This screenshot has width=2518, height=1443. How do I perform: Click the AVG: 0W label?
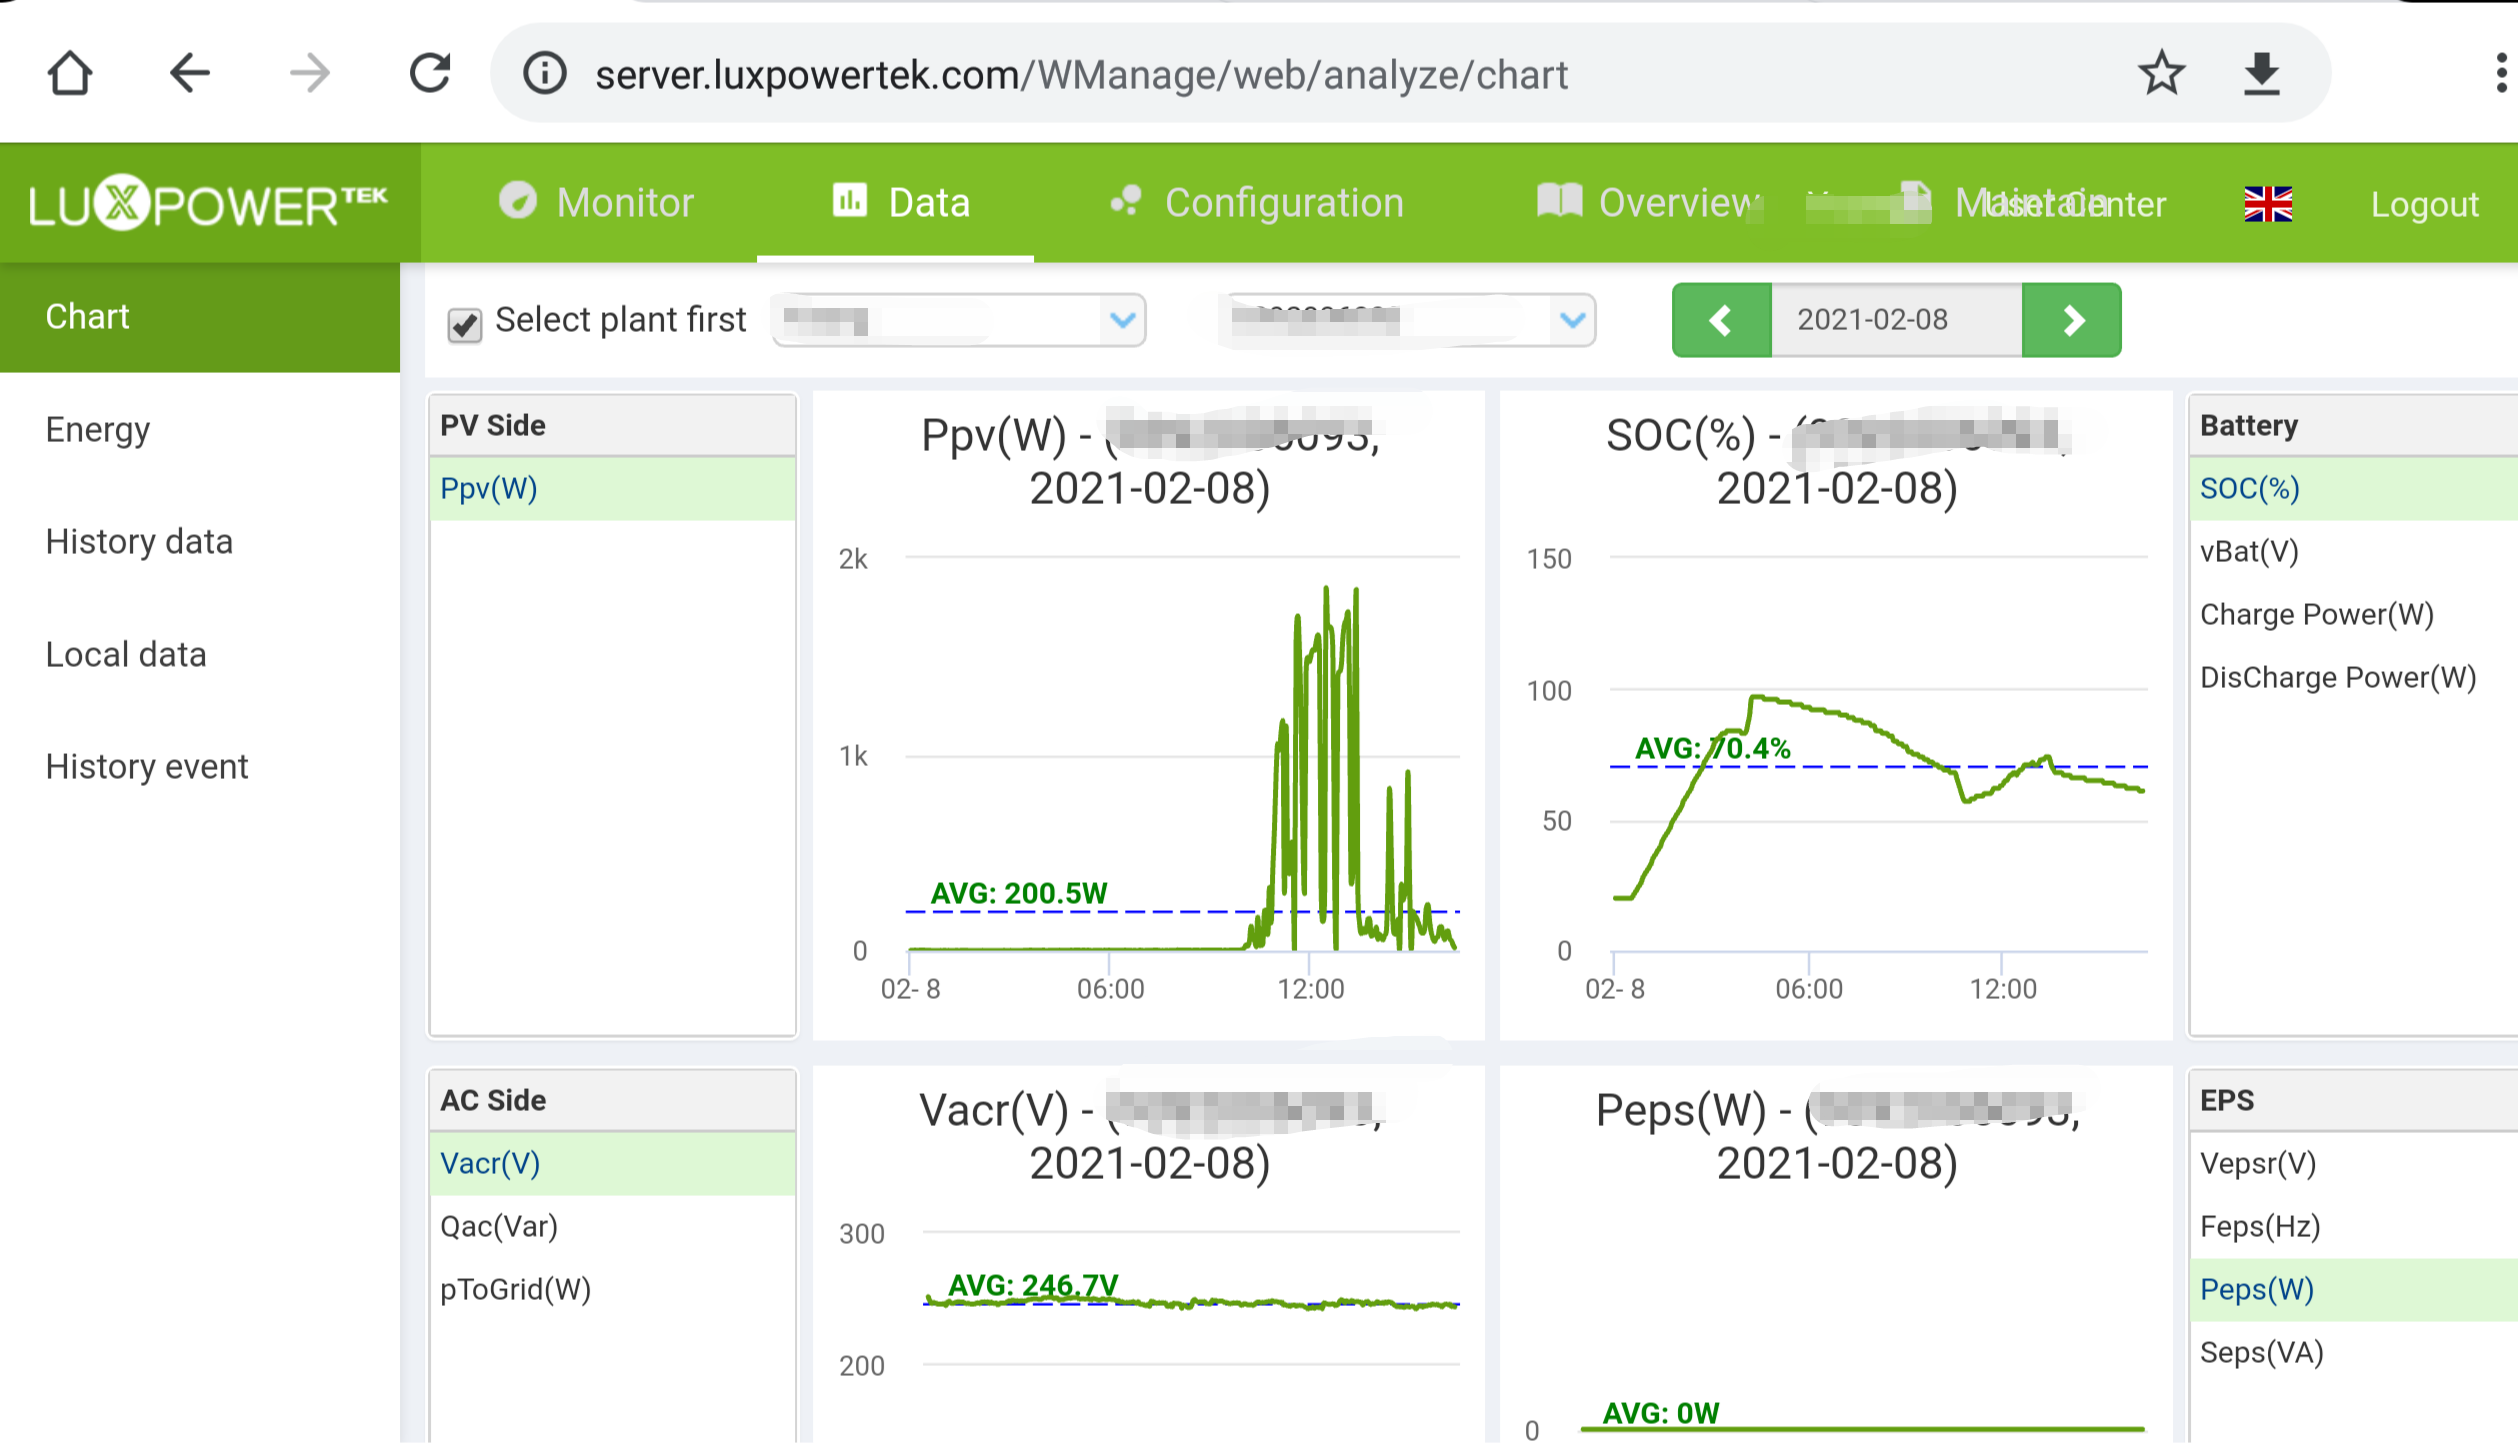coord(1661,1413)
